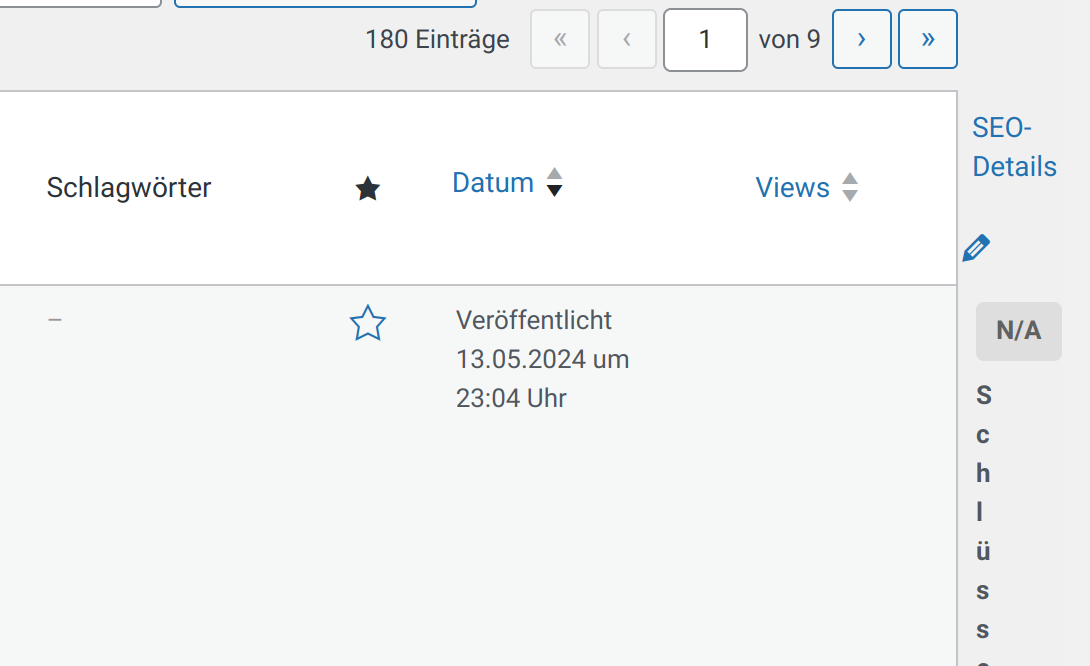
Task: Click the first page double-arrow button
Action: 560,39
